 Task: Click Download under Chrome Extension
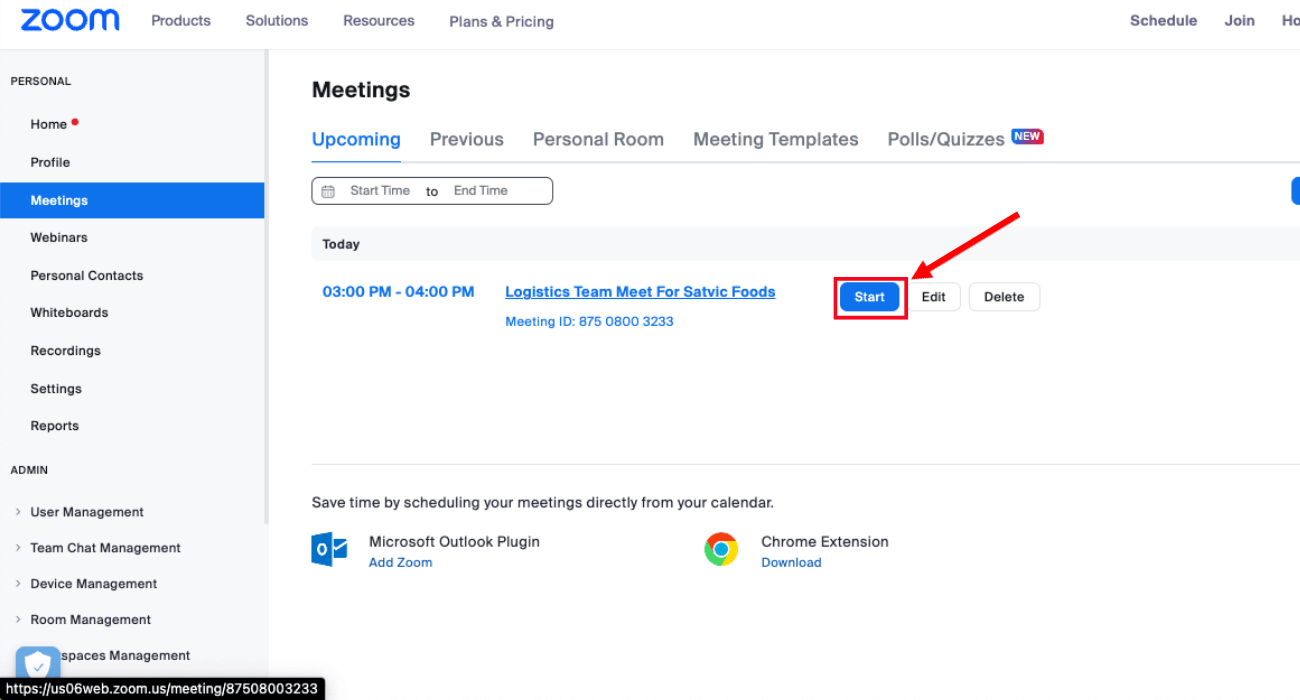point(791,563)
